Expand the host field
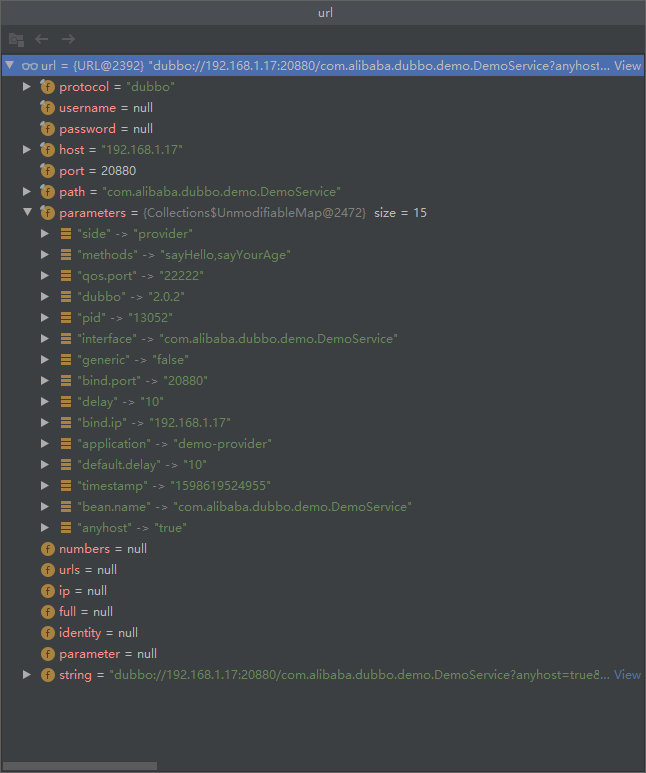 click(x=27, y=149)
